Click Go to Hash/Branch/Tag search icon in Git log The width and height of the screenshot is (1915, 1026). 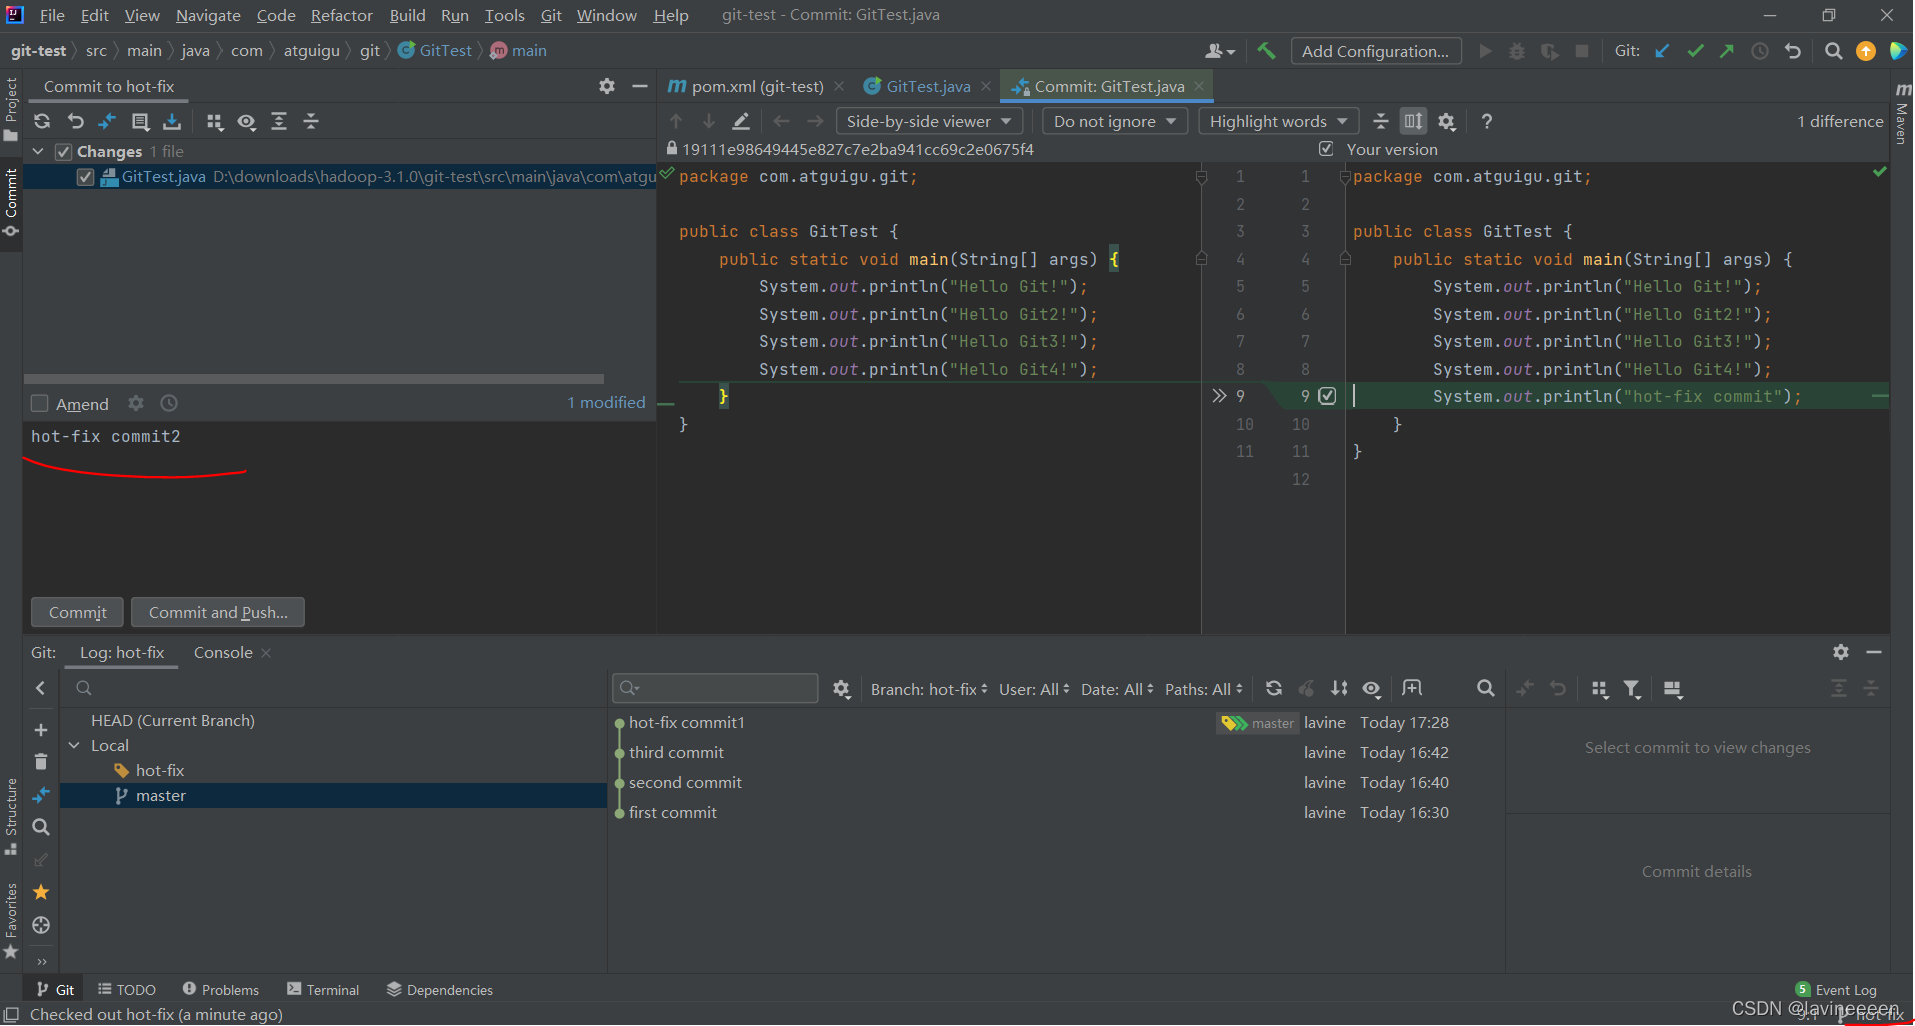click(1485, 688)
